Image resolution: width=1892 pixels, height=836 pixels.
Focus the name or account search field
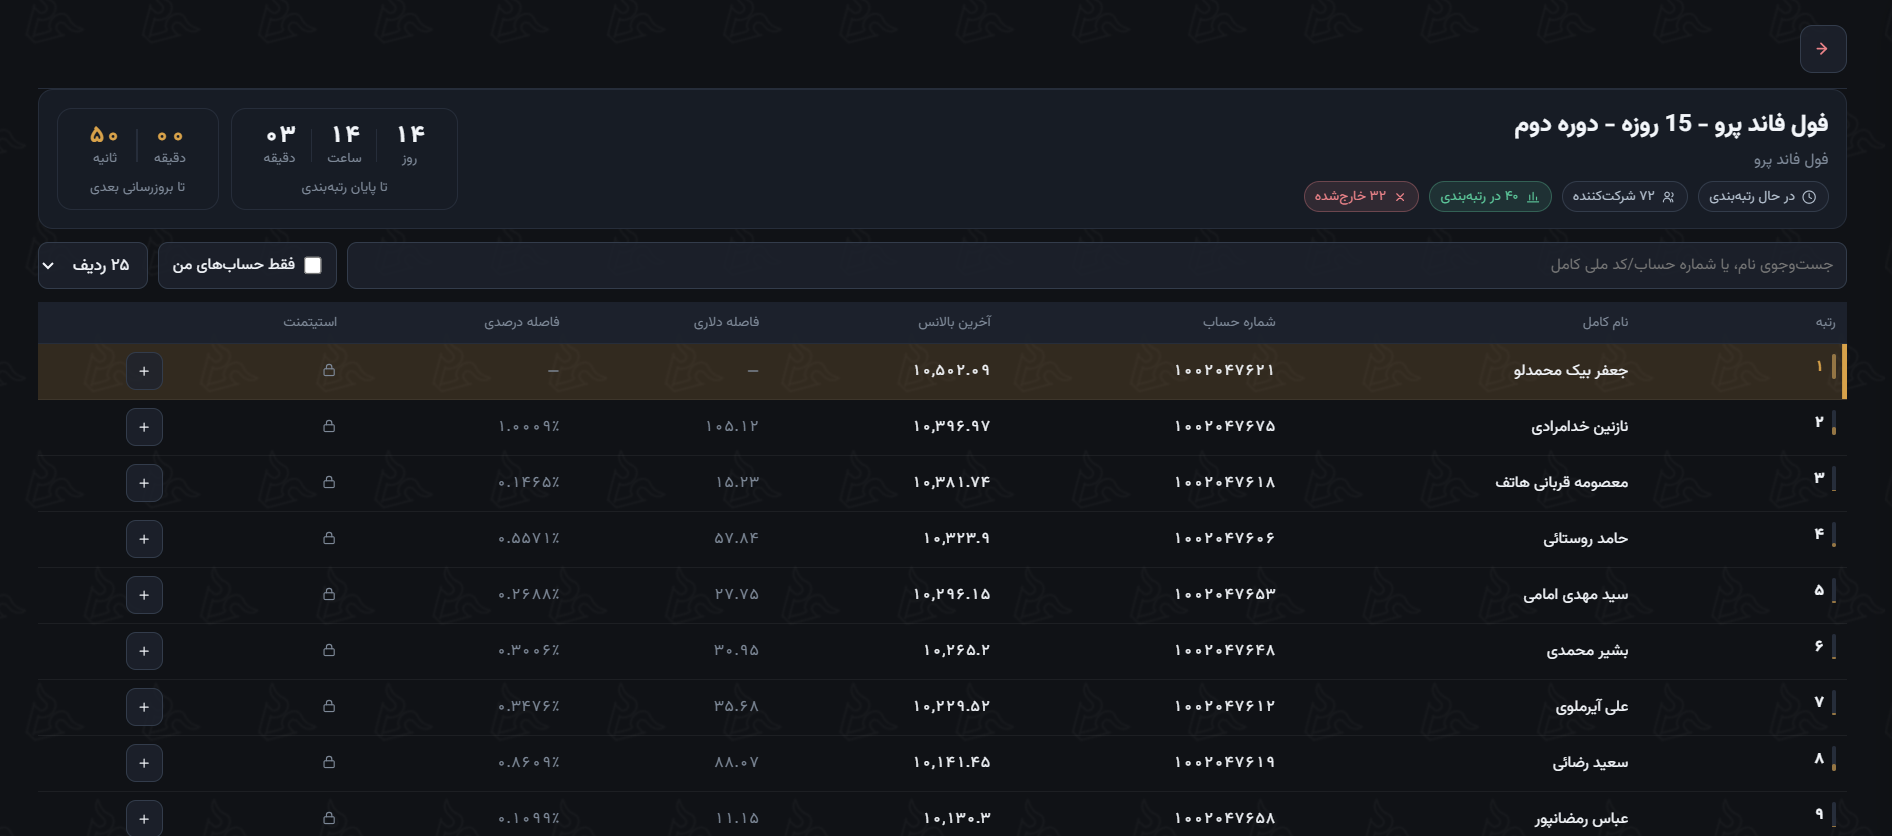(1096, 265)
